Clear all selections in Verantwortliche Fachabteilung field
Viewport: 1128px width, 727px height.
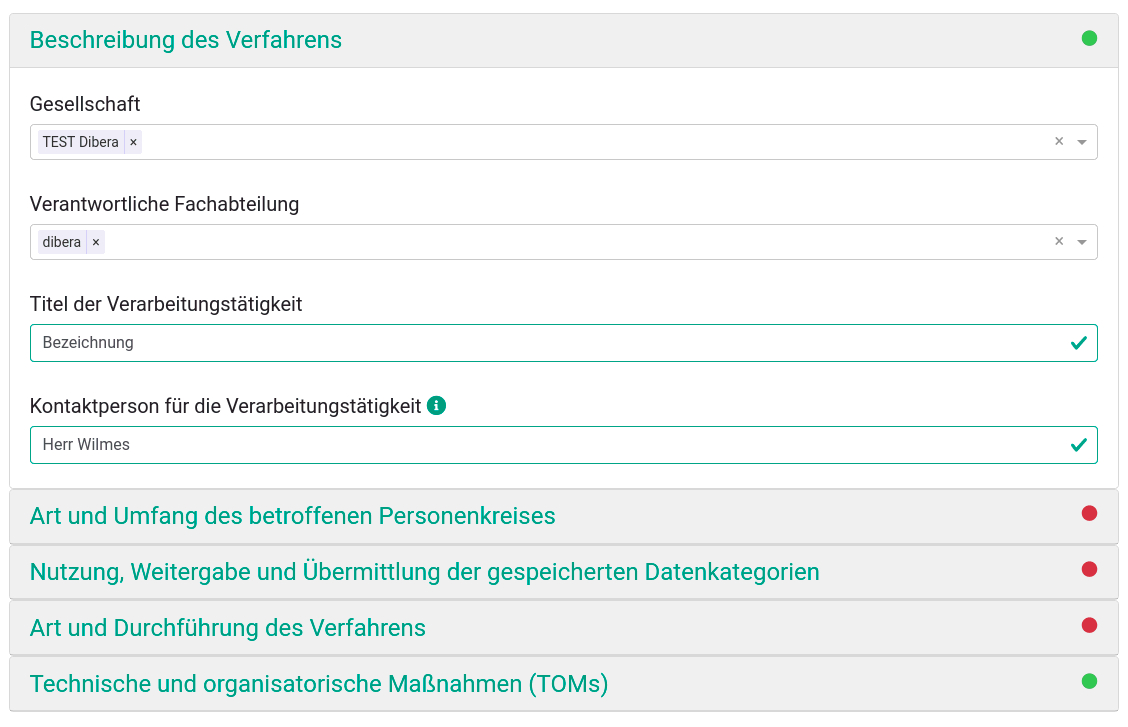pyautogui.click(x=1059, y=242)
